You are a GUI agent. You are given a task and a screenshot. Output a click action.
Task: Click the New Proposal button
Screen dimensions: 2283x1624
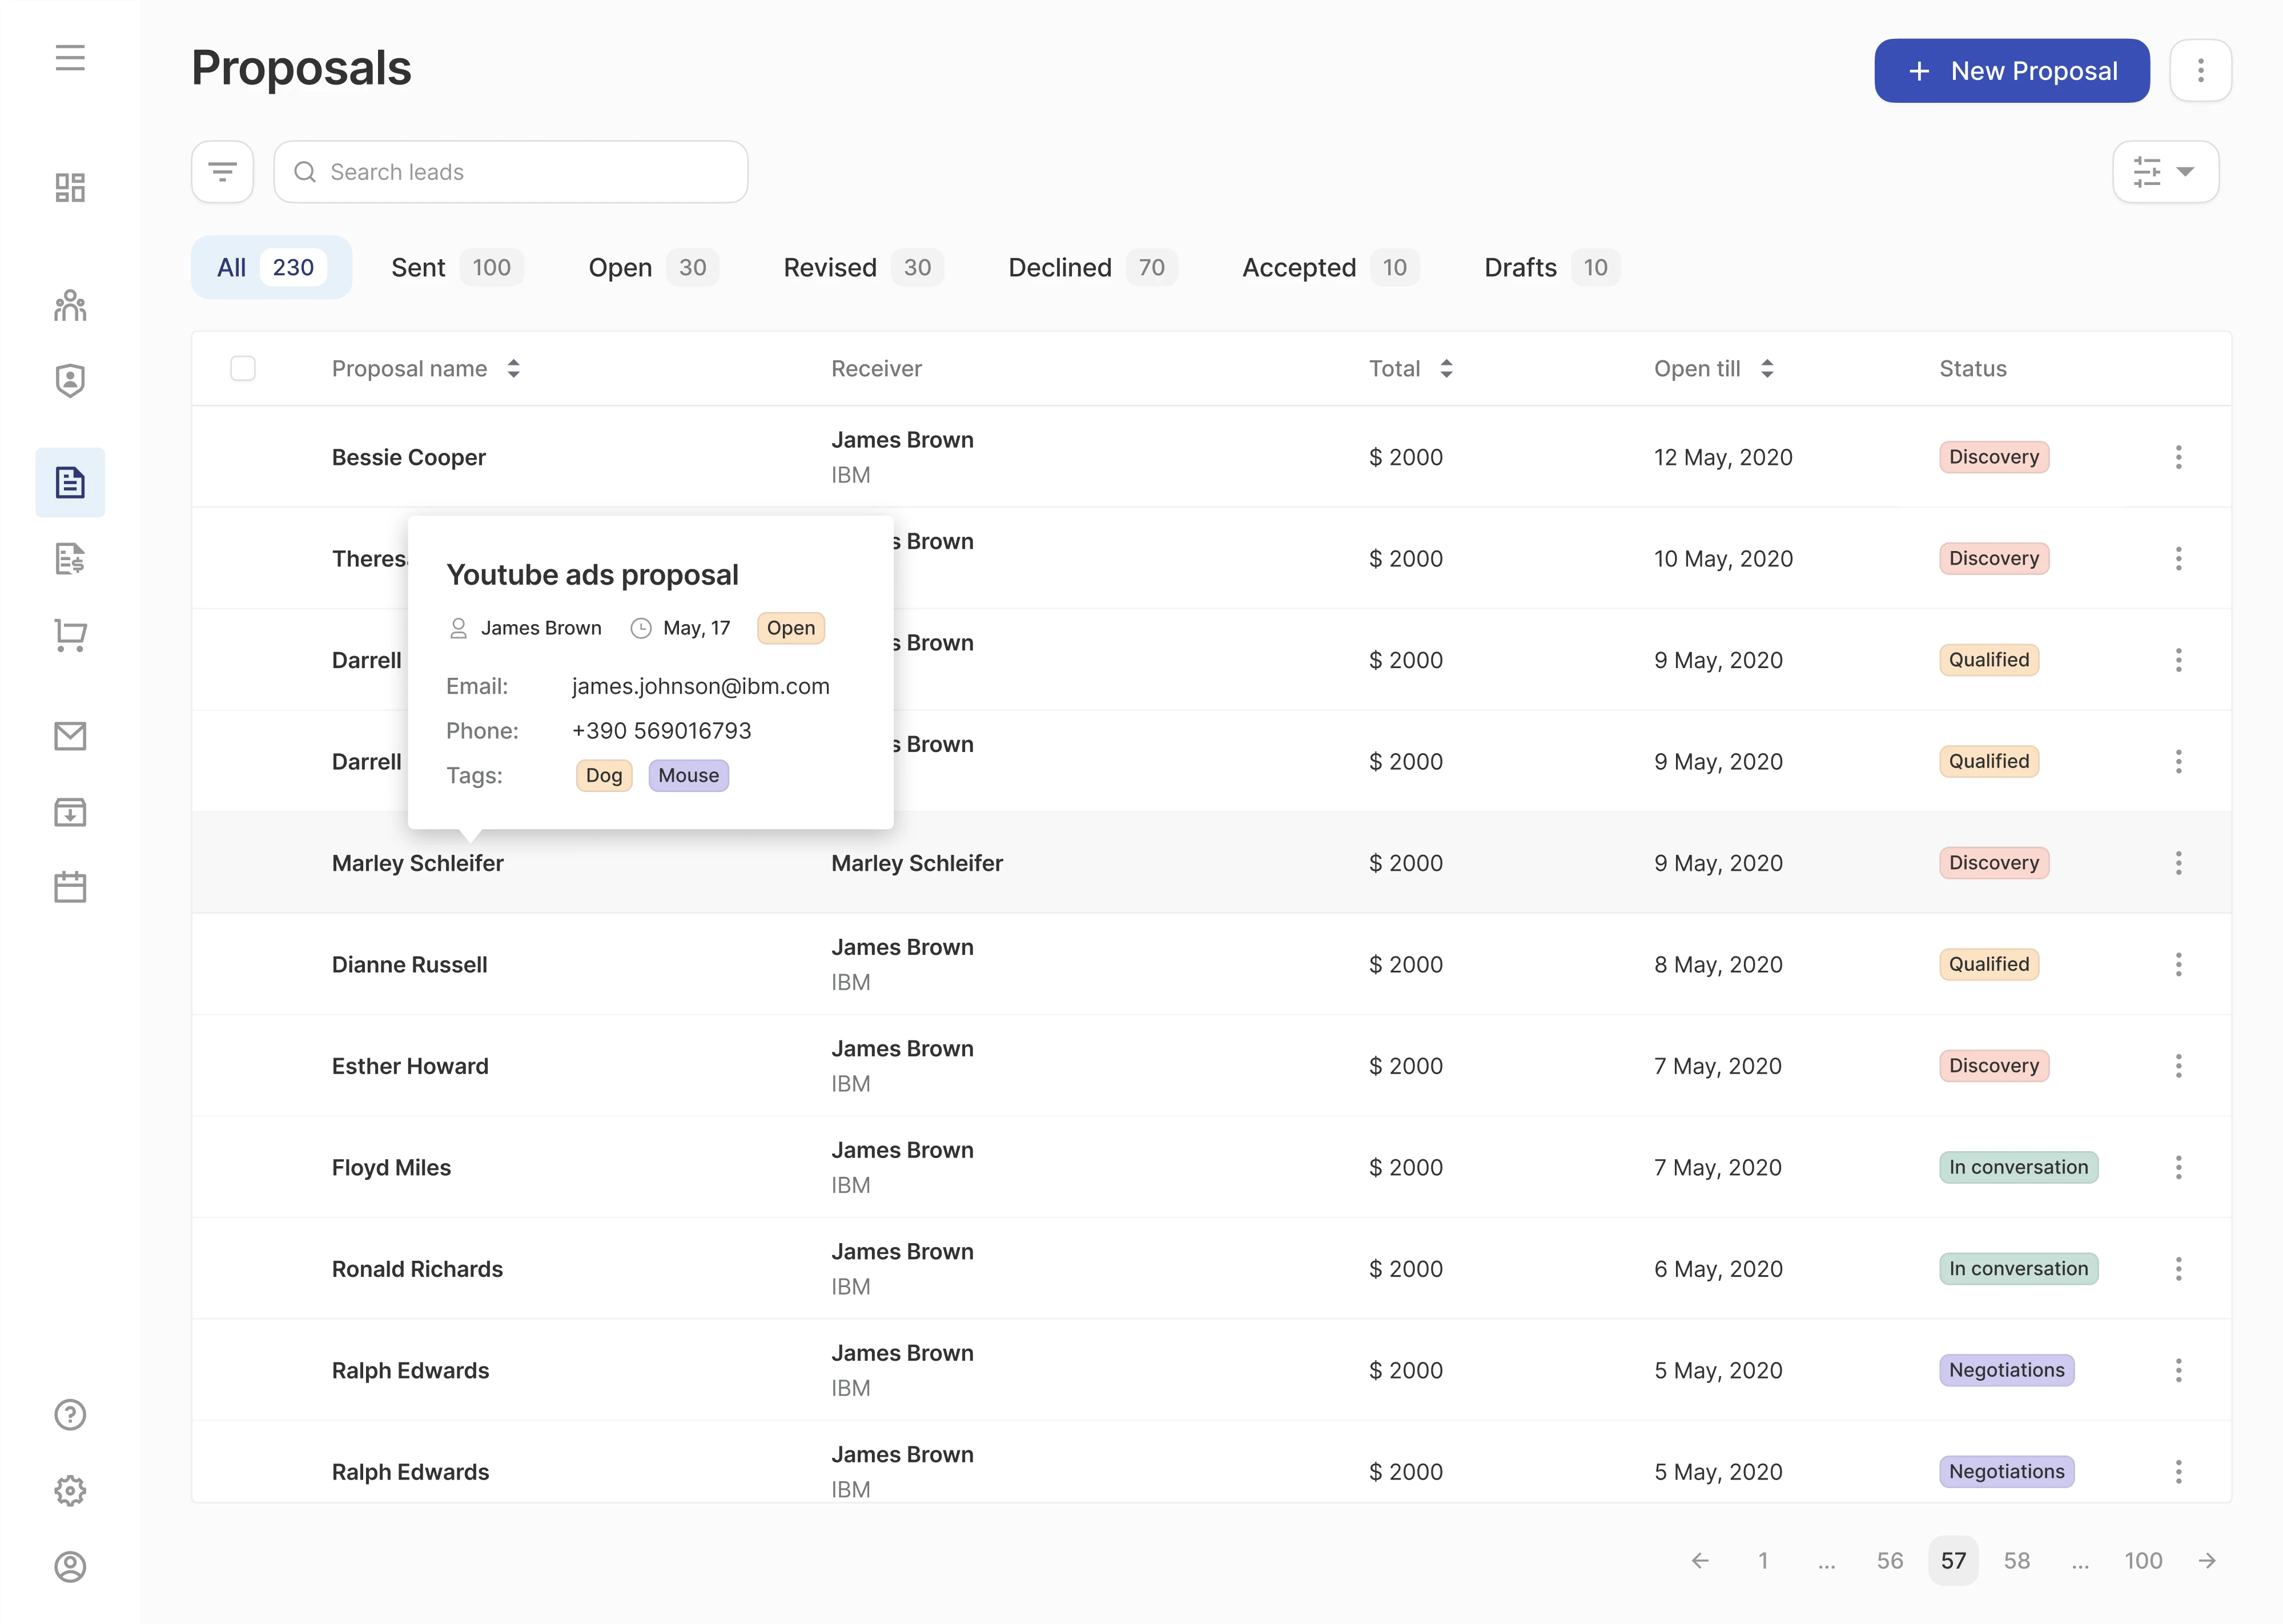pyautogui.click(x=2012, y=70)
